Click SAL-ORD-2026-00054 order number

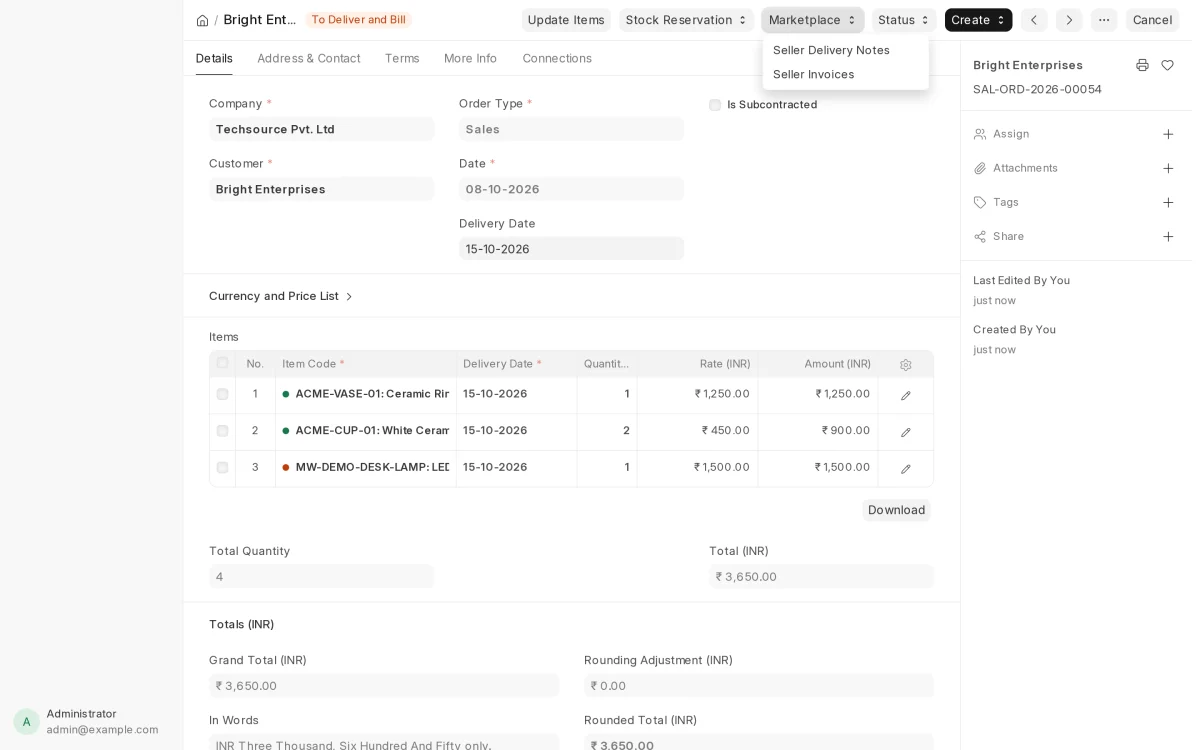point(1037,89)
